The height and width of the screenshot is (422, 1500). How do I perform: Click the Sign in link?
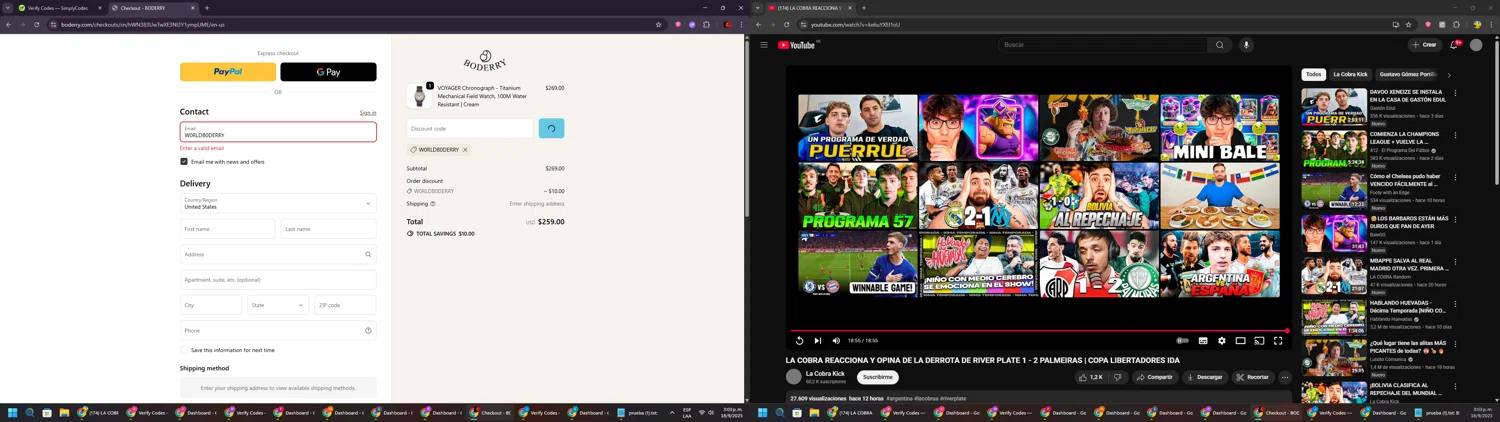pyautogui.click(x=368, y=113)
